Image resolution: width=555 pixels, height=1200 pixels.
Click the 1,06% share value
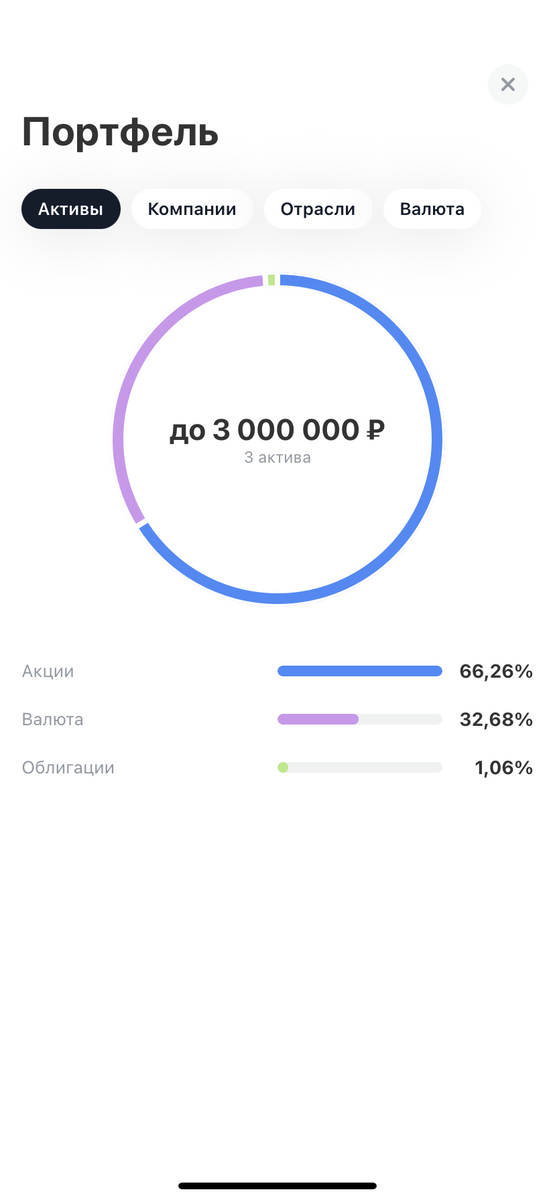pyautogui.click(x=503, y=768)
